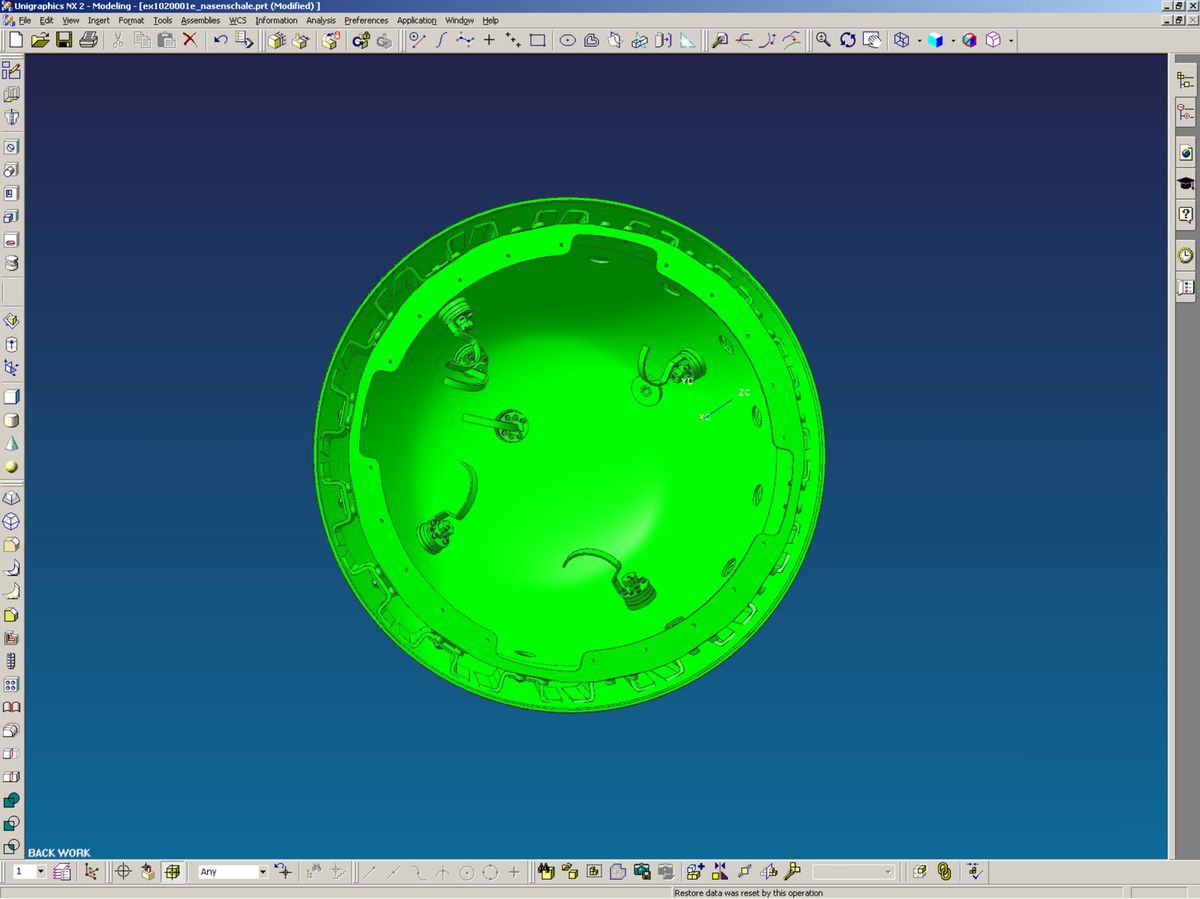Screen dimensions: 1200x899
Task: Toggle the curve Control Point snap
Action: tap(418, 872)
